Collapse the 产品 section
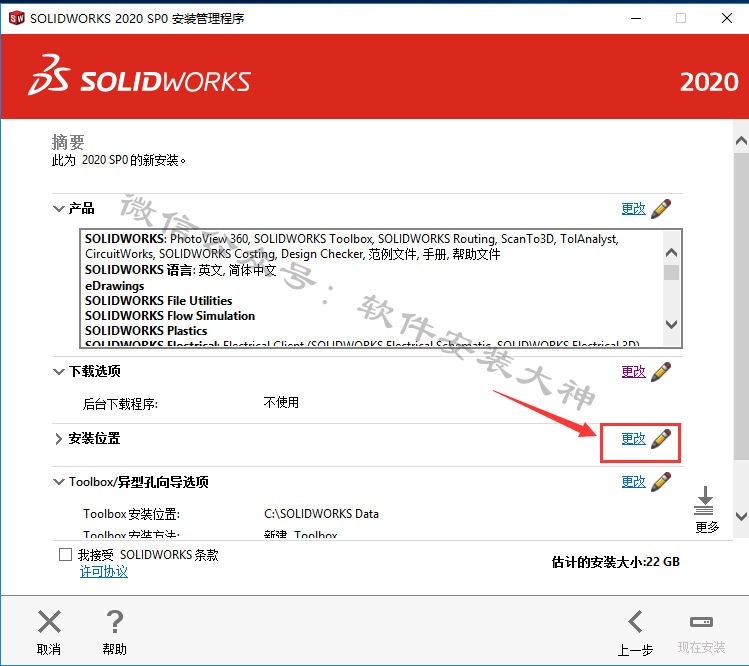The height and width of the screenshot is (666, 749). tap(58, 209)
